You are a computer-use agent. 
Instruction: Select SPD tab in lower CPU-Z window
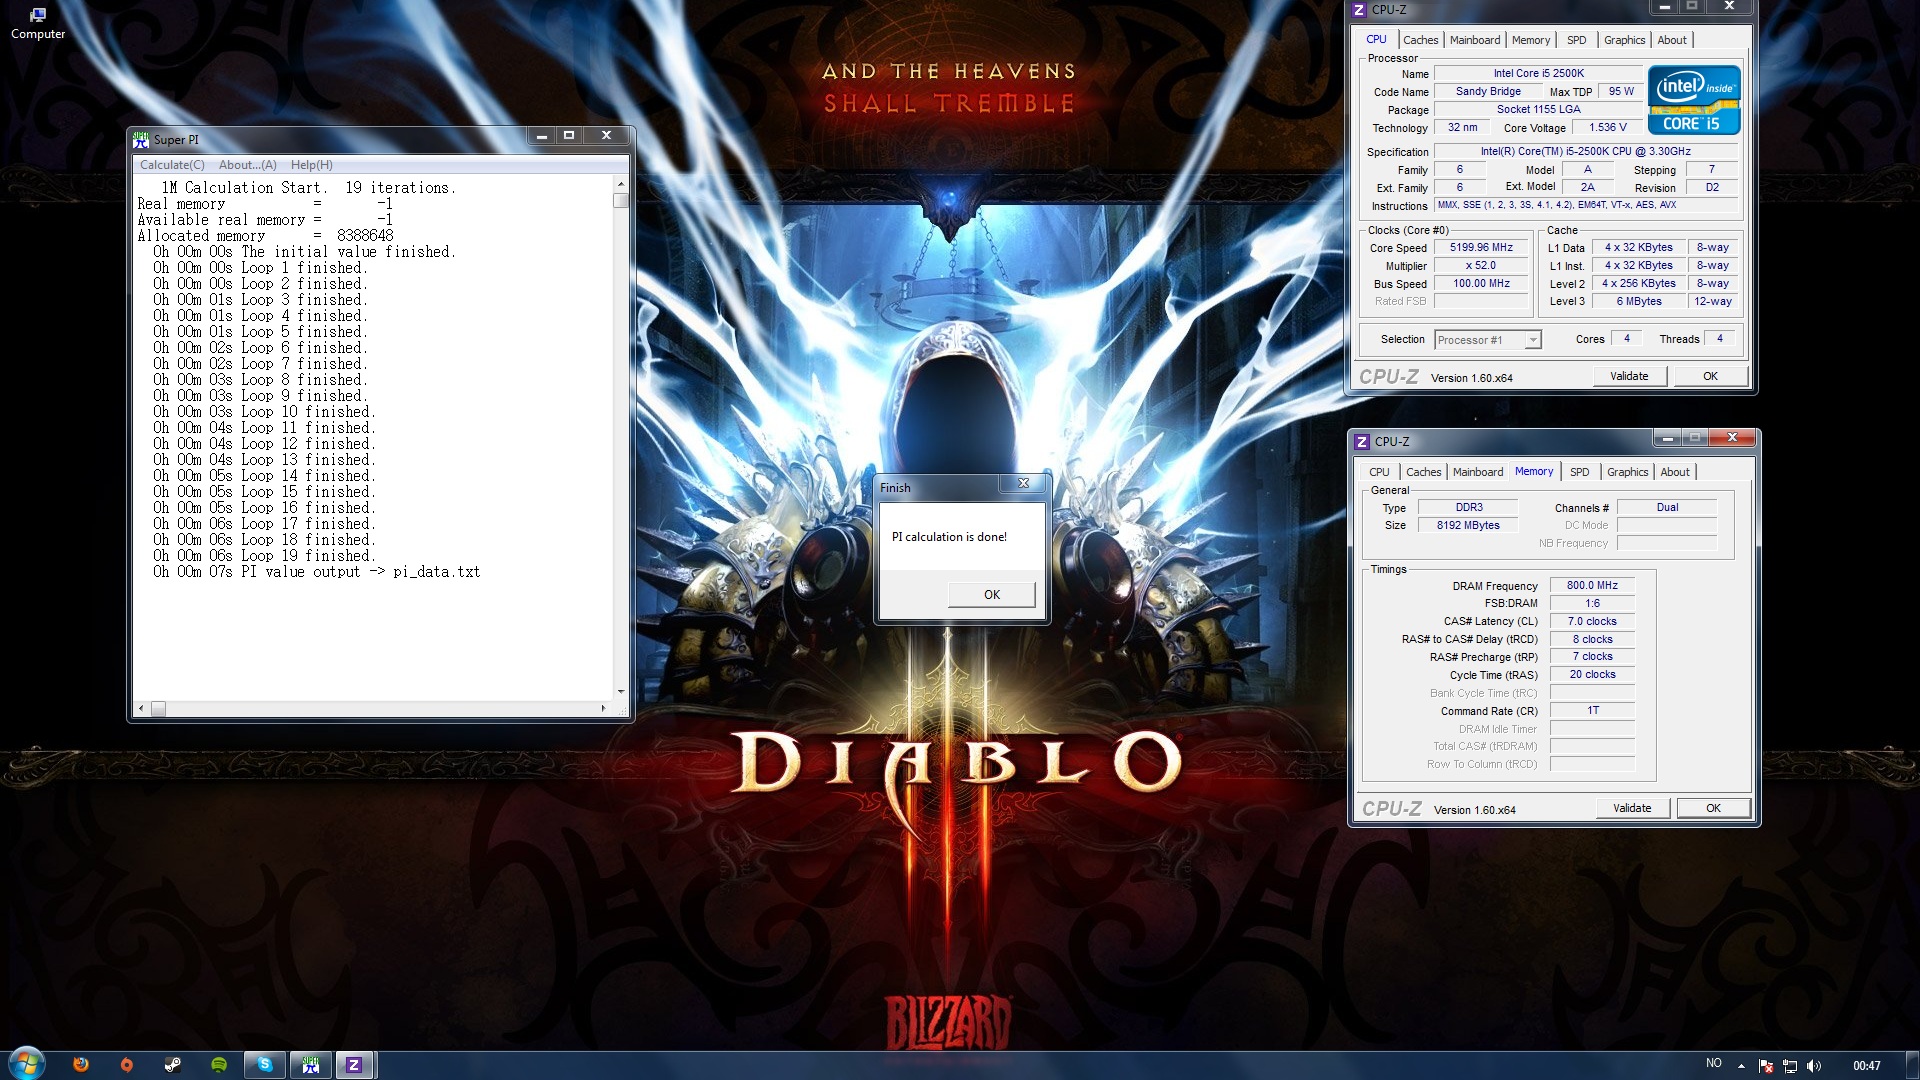click(x=1580, y=472)
